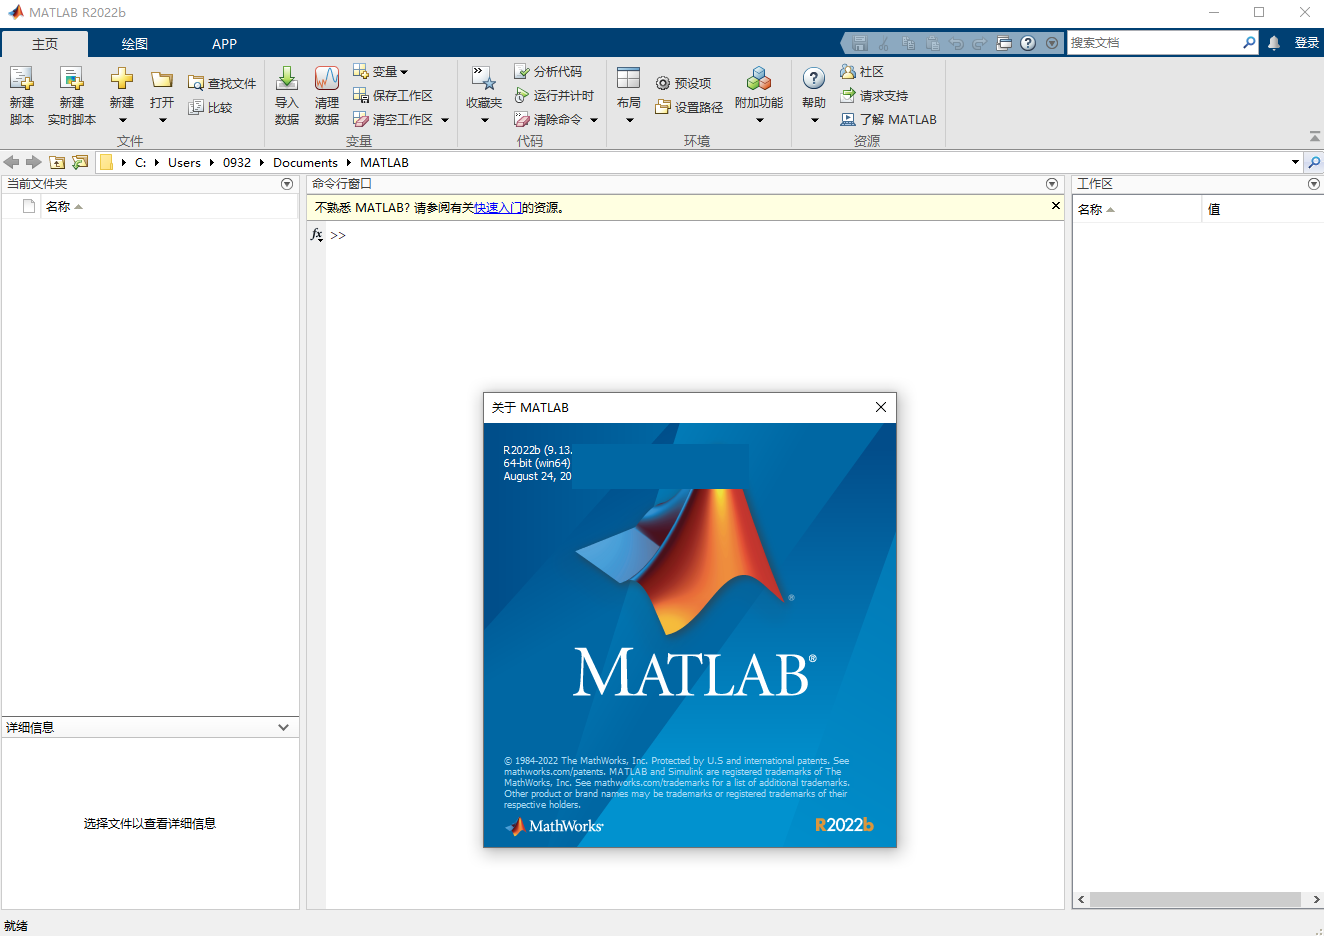Click the Import Data icon
Screen dimensions: 1324x936
click(287, 80)
